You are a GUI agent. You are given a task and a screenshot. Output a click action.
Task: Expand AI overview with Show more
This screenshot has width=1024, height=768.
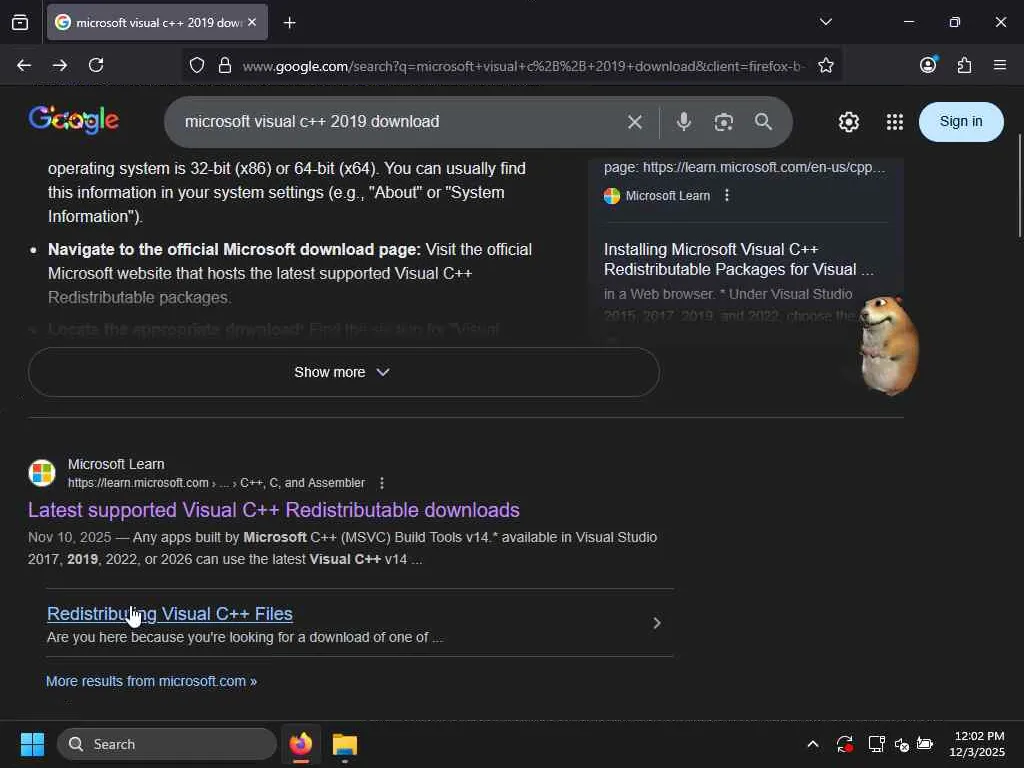[344, 372]
